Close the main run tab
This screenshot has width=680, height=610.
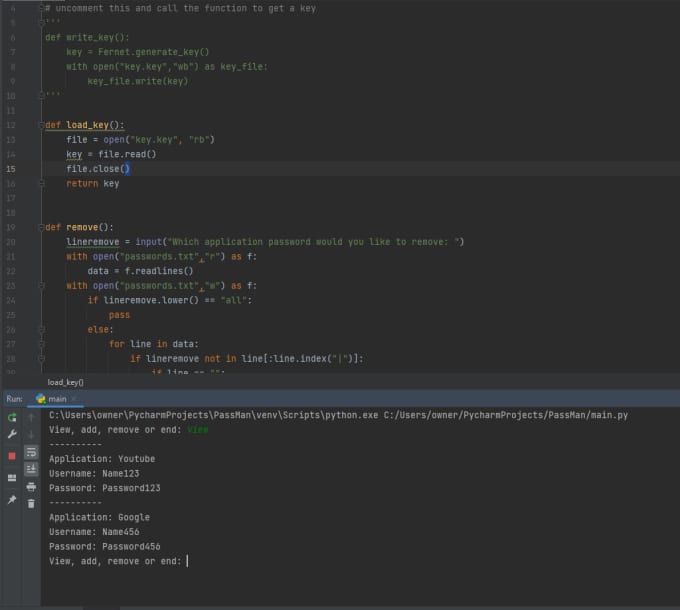coord(74,399)
